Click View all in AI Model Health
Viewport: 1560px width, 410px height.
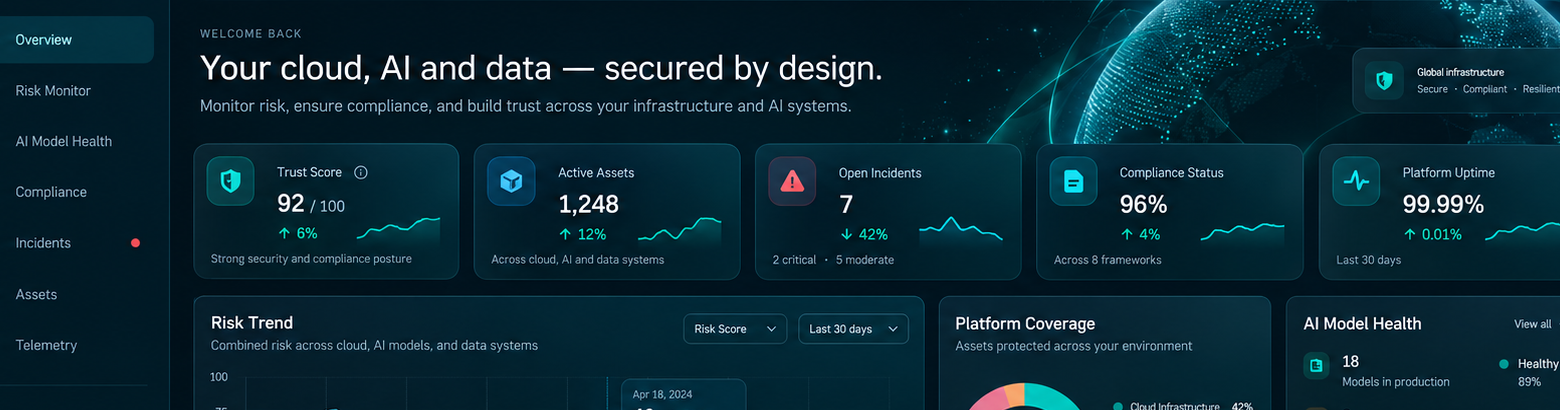pos(1533,324)
